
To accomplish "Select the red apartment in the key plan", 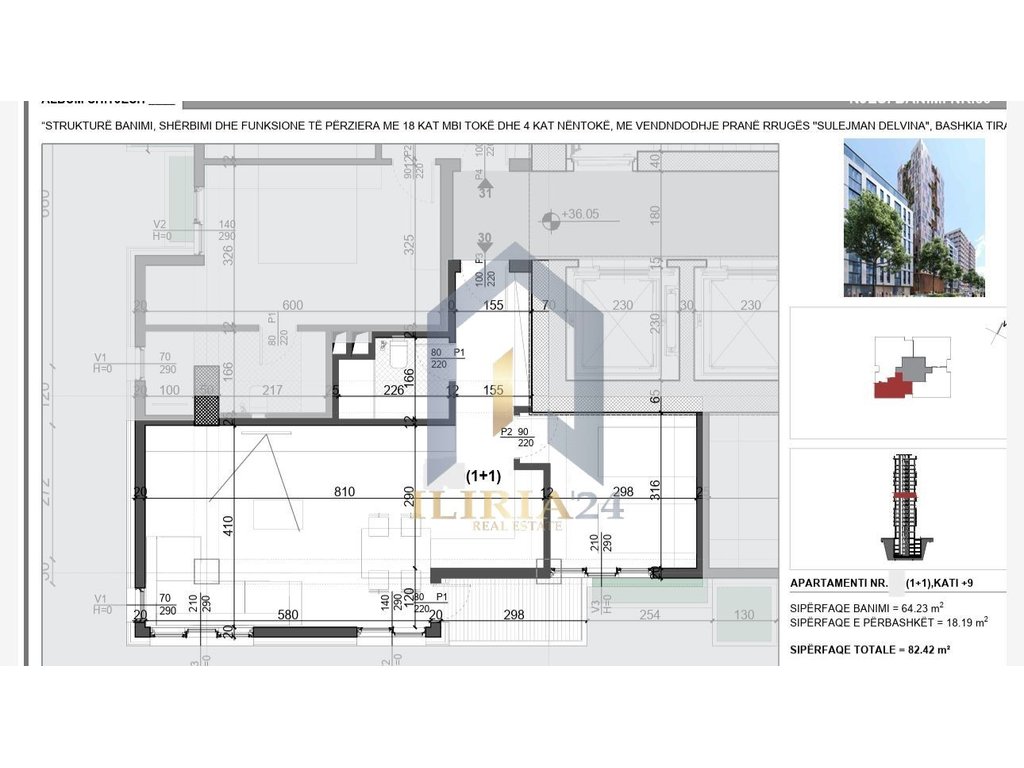I will 892,387.
